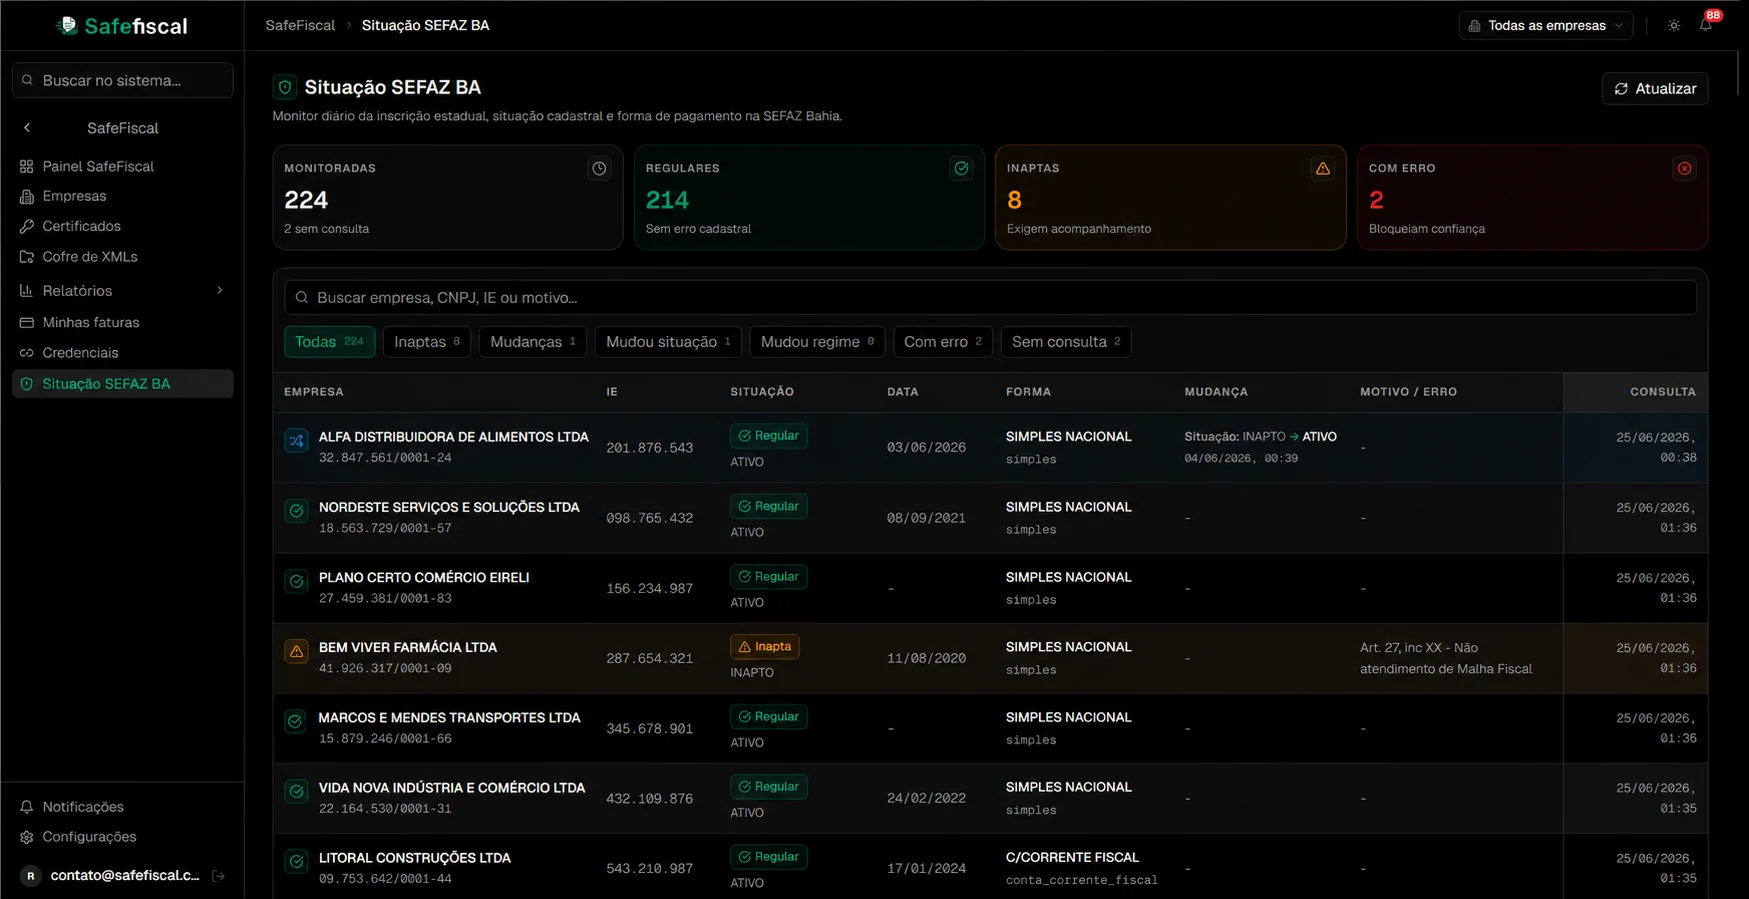Viewport: 1749px width, 899px height.
Task: Click the Safefiscal logo icon
Action: click(x=67, y=25)
